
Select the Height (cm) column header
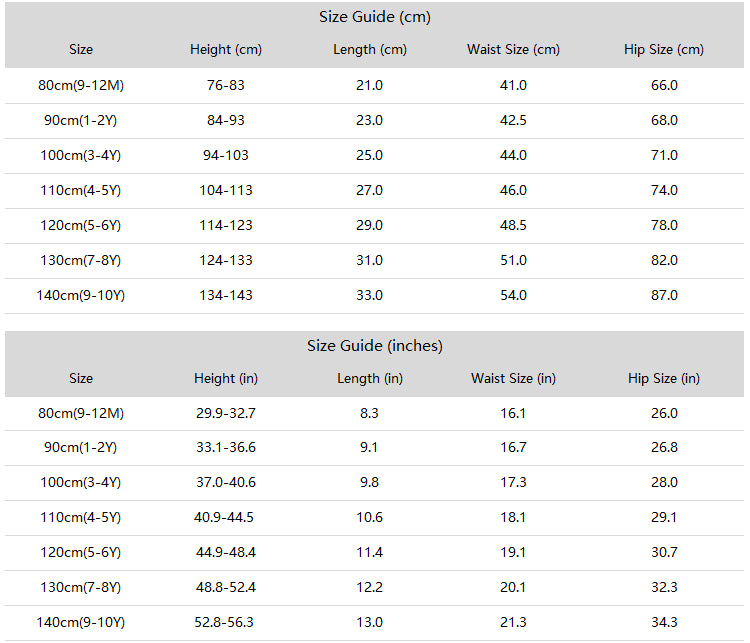click(226, 50)
